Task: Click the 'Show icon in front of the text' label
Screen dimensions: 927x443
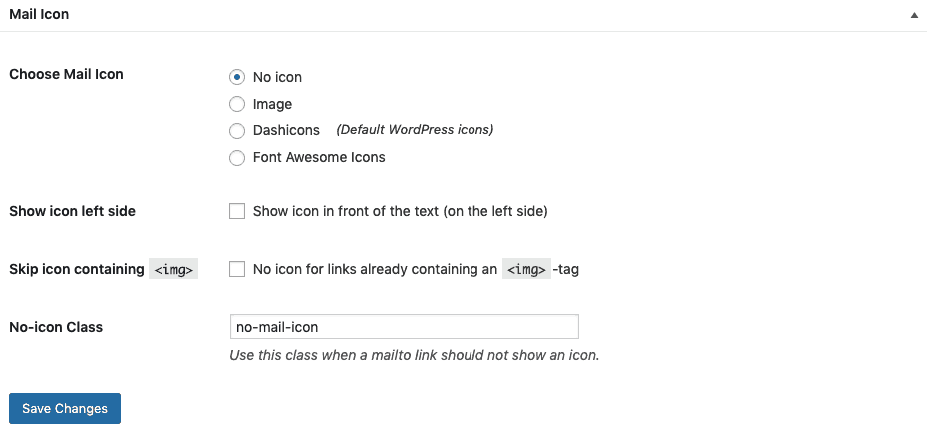Action: point(400,211)
